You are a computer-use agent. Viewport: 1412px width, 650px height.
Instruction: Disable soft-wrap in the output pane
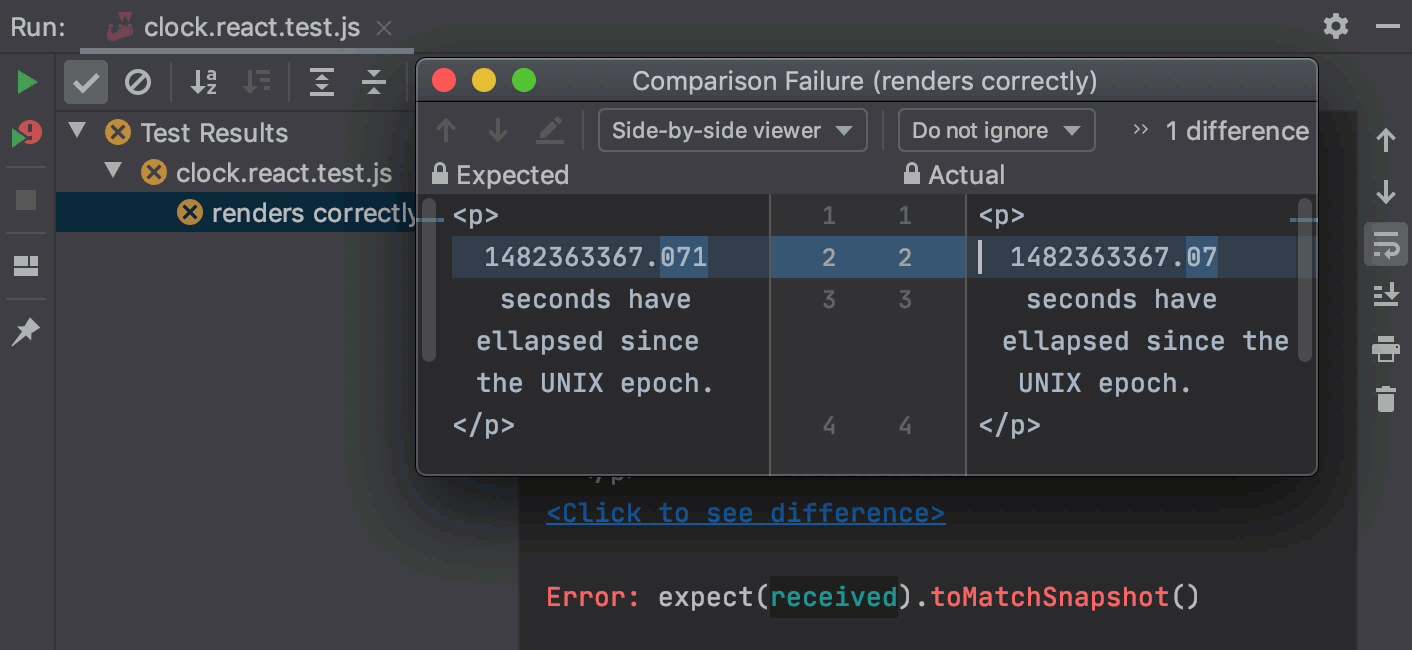tap(1386, 244)
